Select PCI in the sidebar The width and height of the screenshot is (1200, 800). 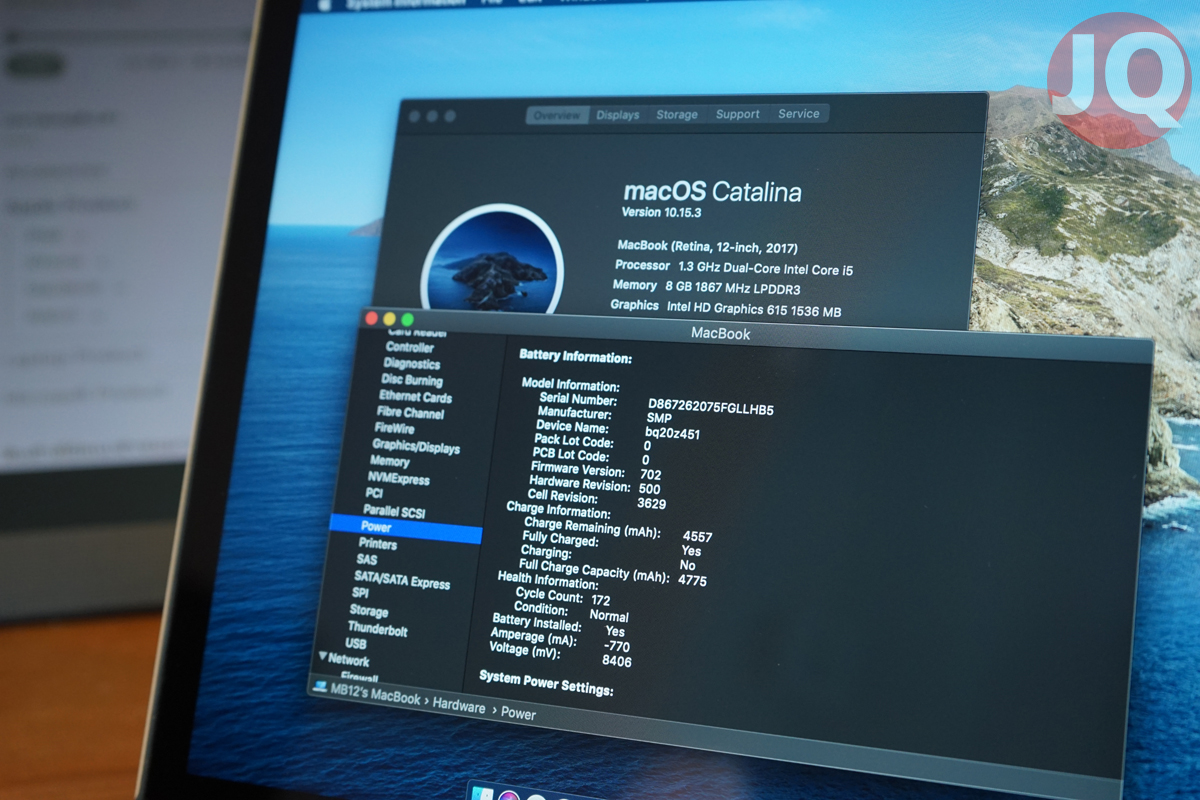point(374,493)
